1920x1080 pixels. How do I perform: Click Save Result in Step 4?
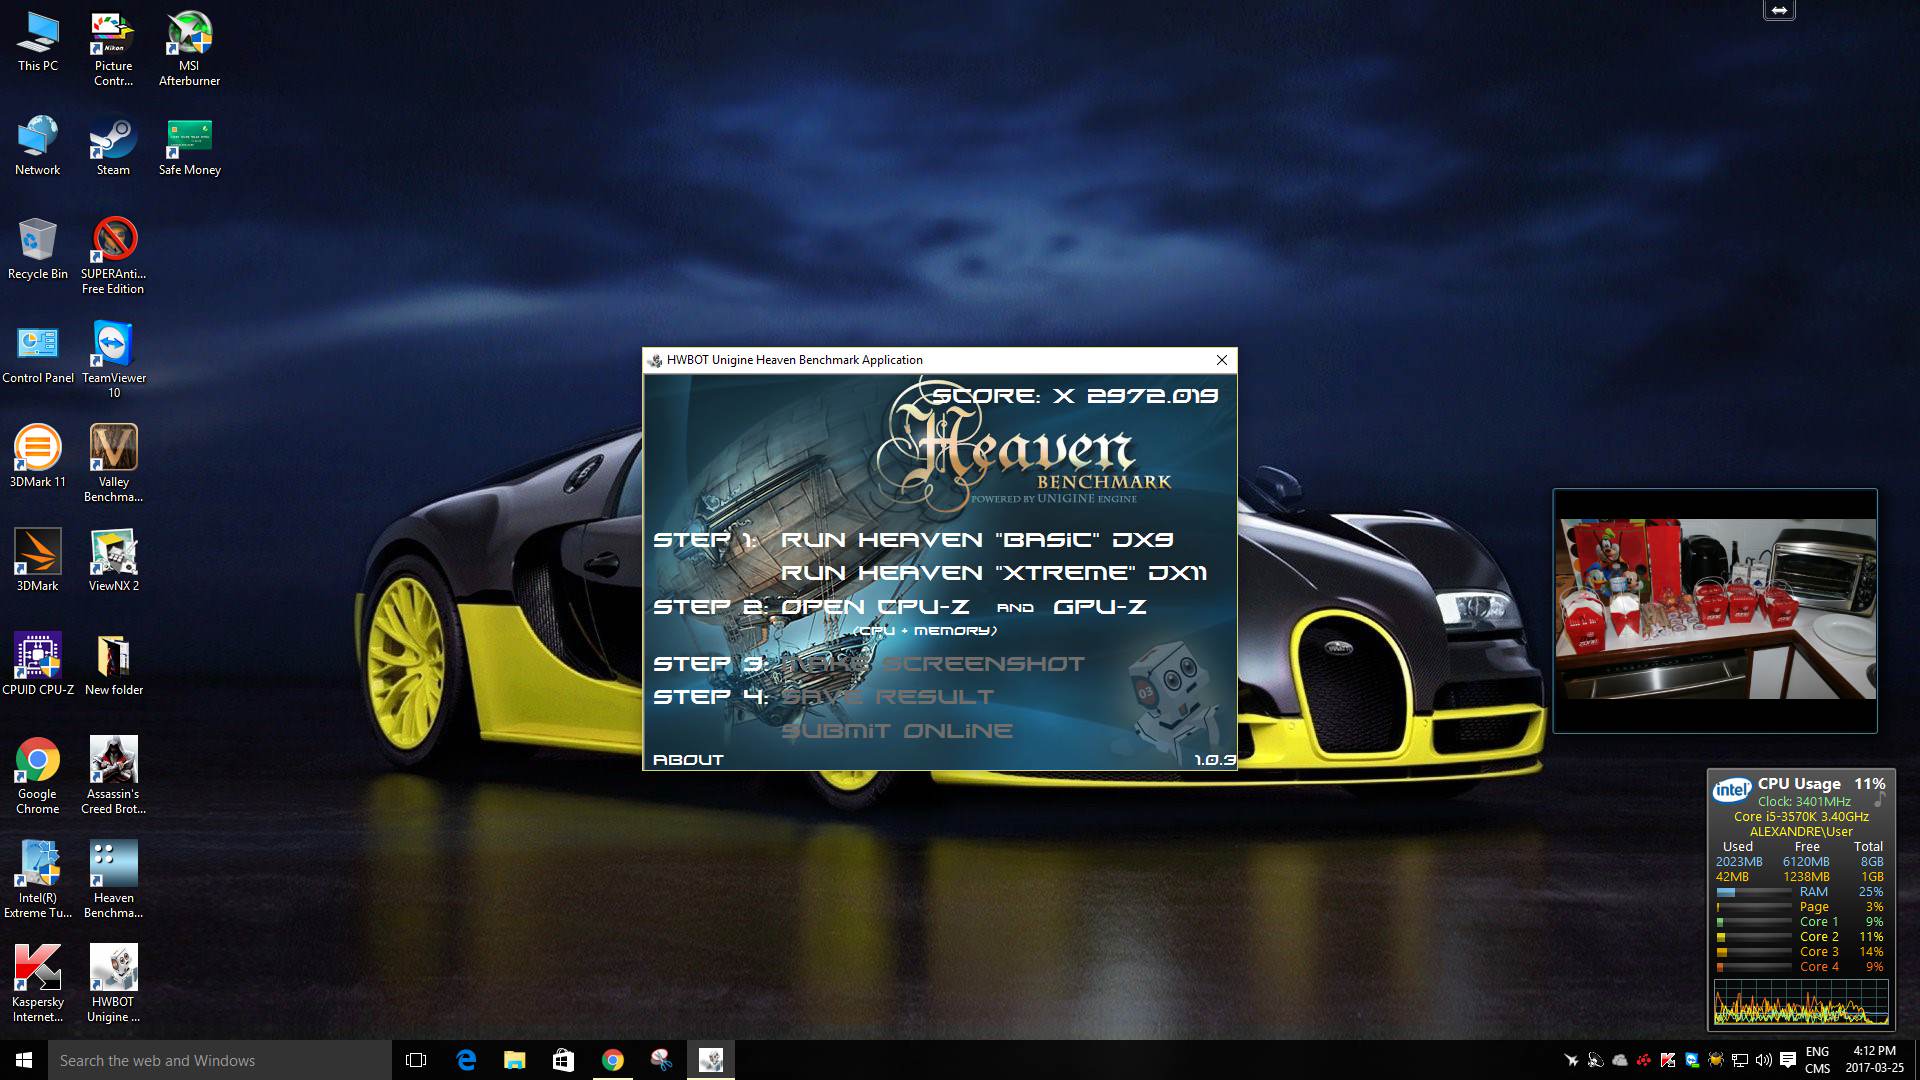click(x=888, y=697)
